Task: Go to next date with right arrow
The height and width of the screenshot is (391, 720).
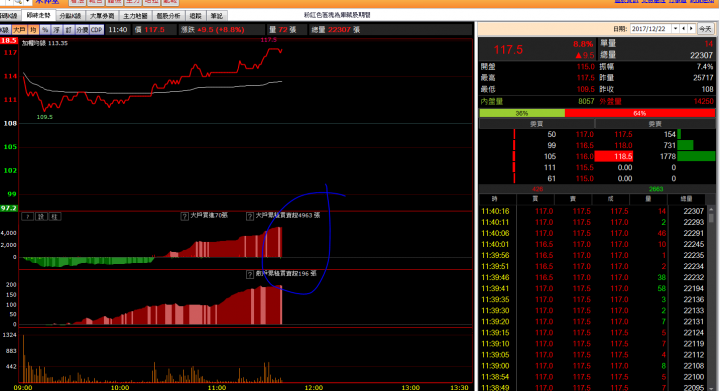Action: click(x=691, y=28)
